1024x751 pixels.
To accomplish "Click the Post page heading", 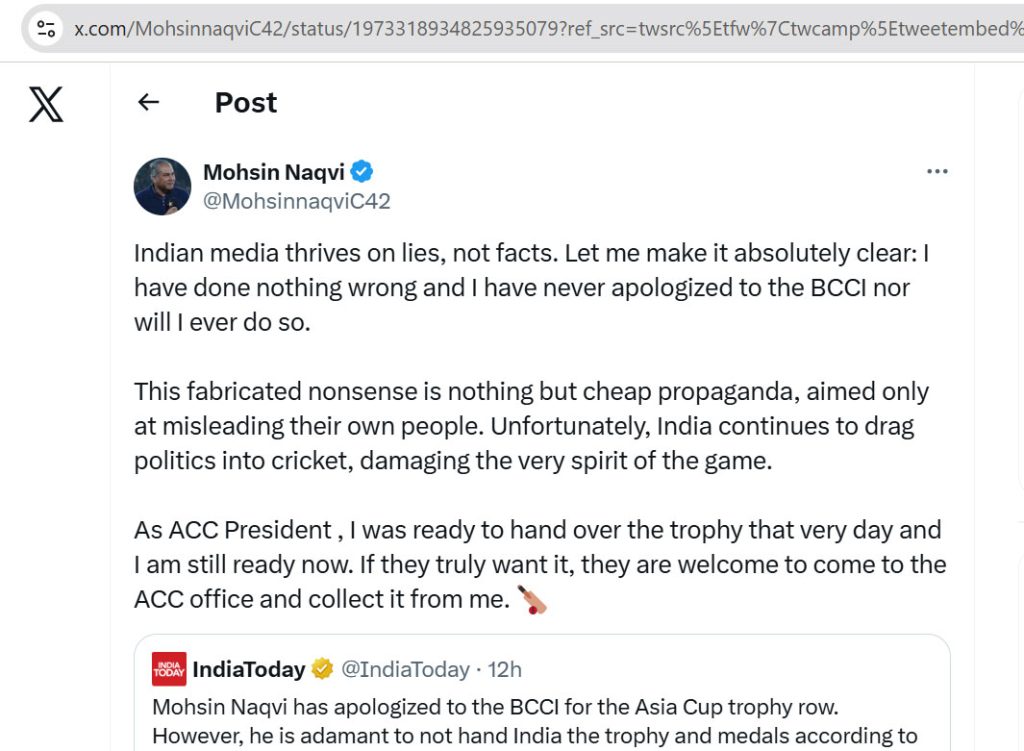I will pyautogui.click(x=246, y=102).
